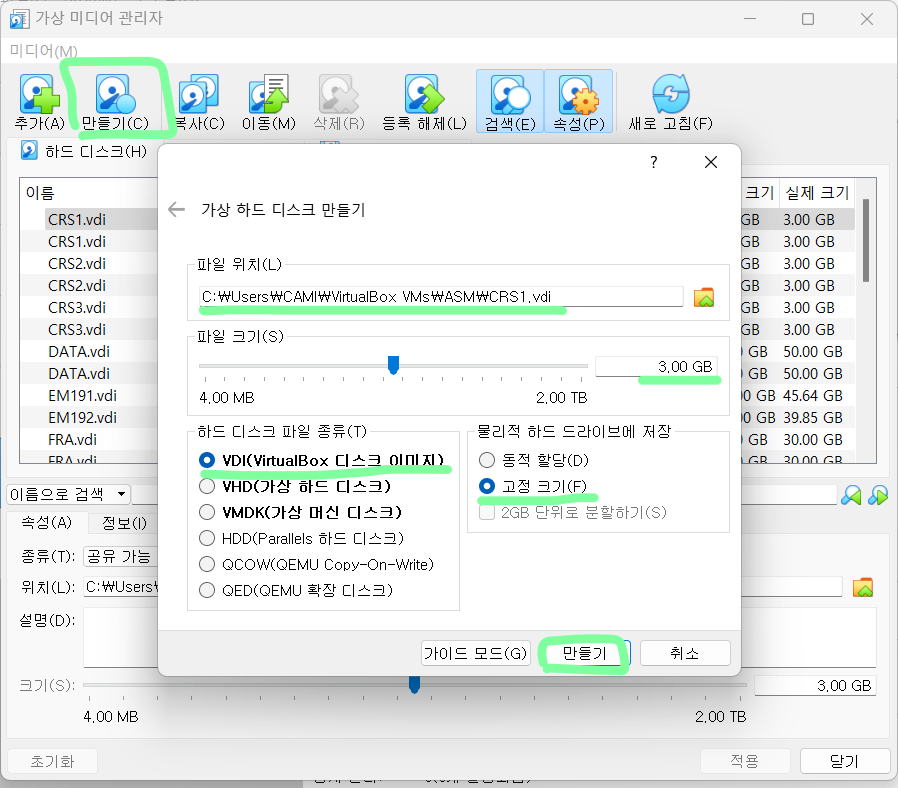The height and width of the screenshot is (788, 898).
Task: Click the 실제 크기 column header
Action: (816, 193)
